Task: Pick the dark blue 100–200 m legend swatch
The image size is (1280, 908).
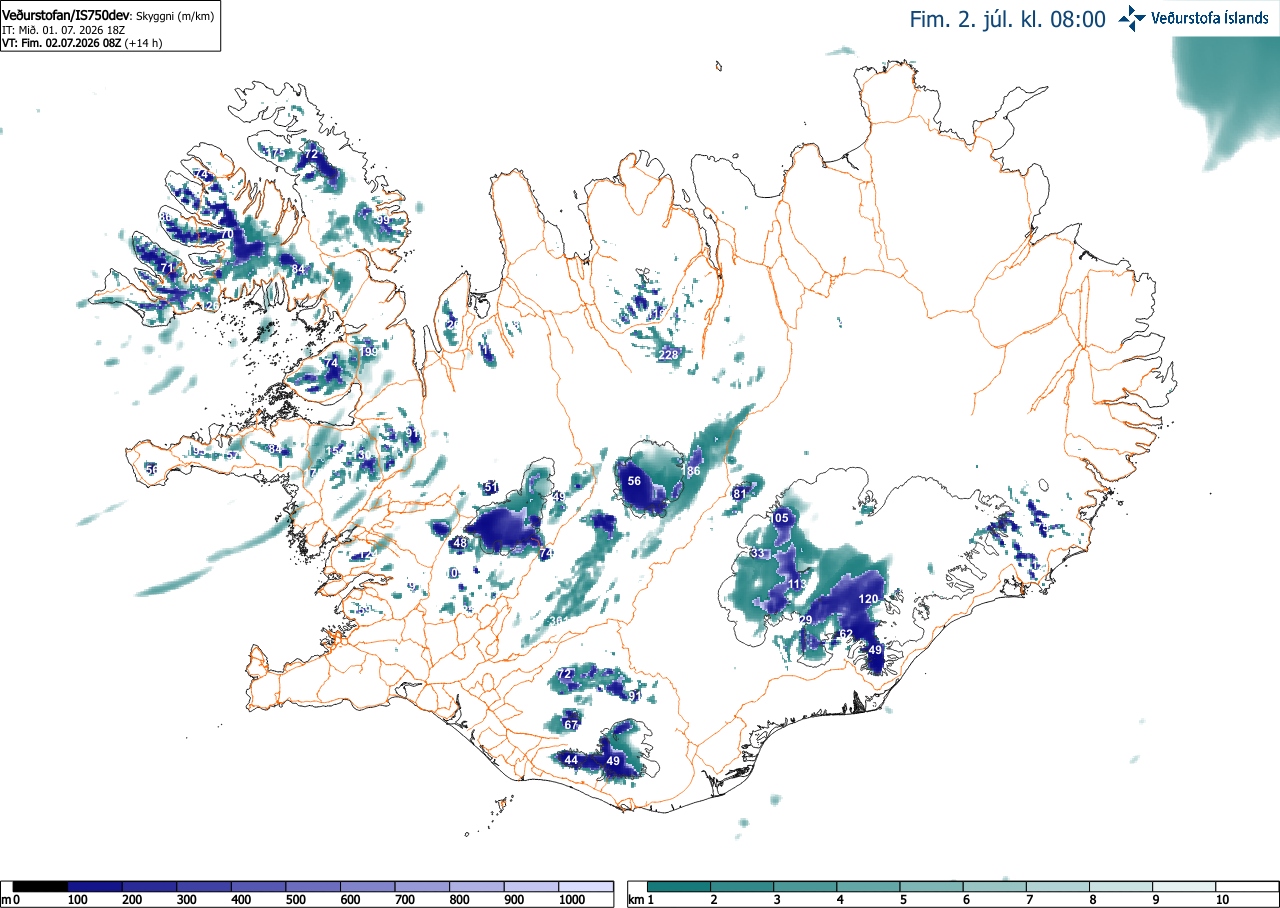Action: [95, 887]
